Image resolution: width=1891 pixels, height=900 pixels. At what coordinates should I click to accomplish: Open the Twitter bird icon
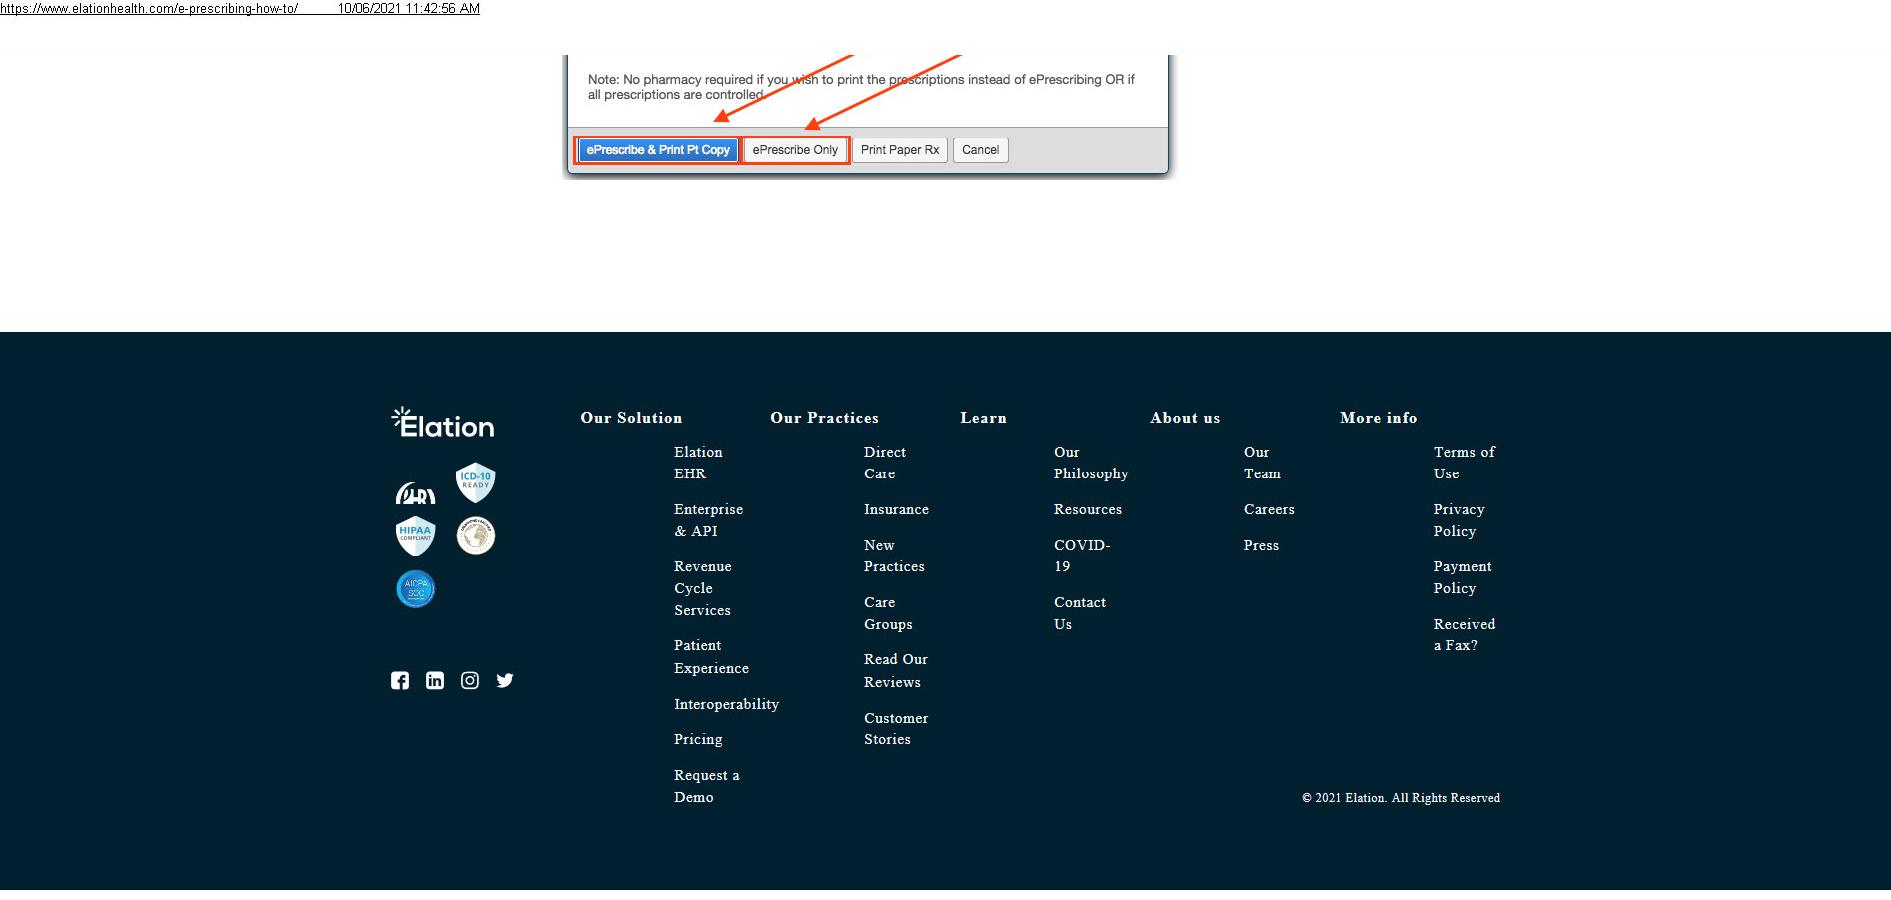pyautogui.click(x=505, y=681)
